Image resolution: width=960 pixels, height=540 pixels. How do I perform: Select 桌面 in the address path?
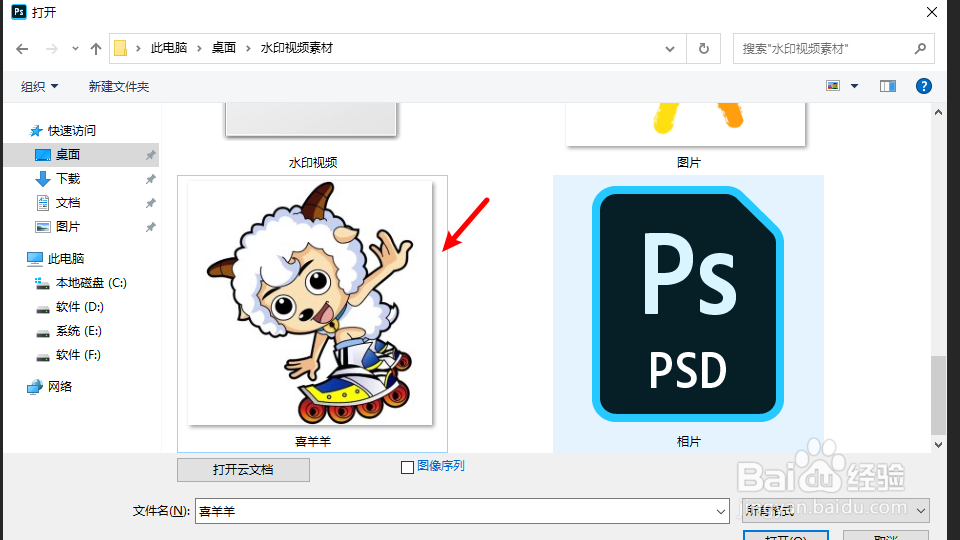223,48
